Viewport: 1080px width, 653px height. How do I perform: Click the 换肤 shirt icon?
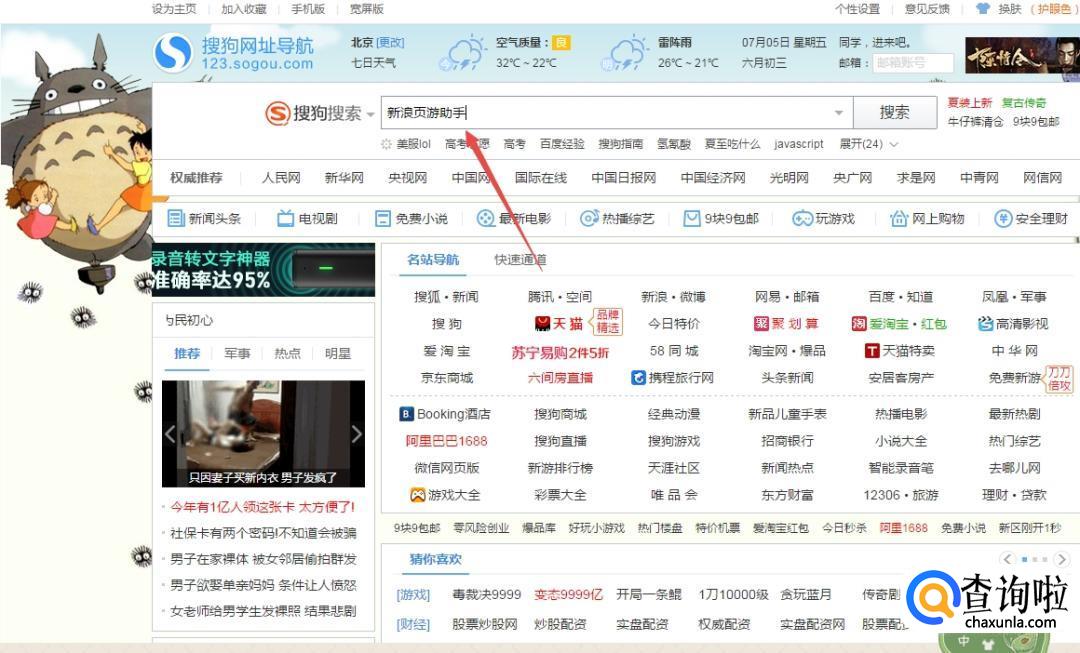click(983, 9)
